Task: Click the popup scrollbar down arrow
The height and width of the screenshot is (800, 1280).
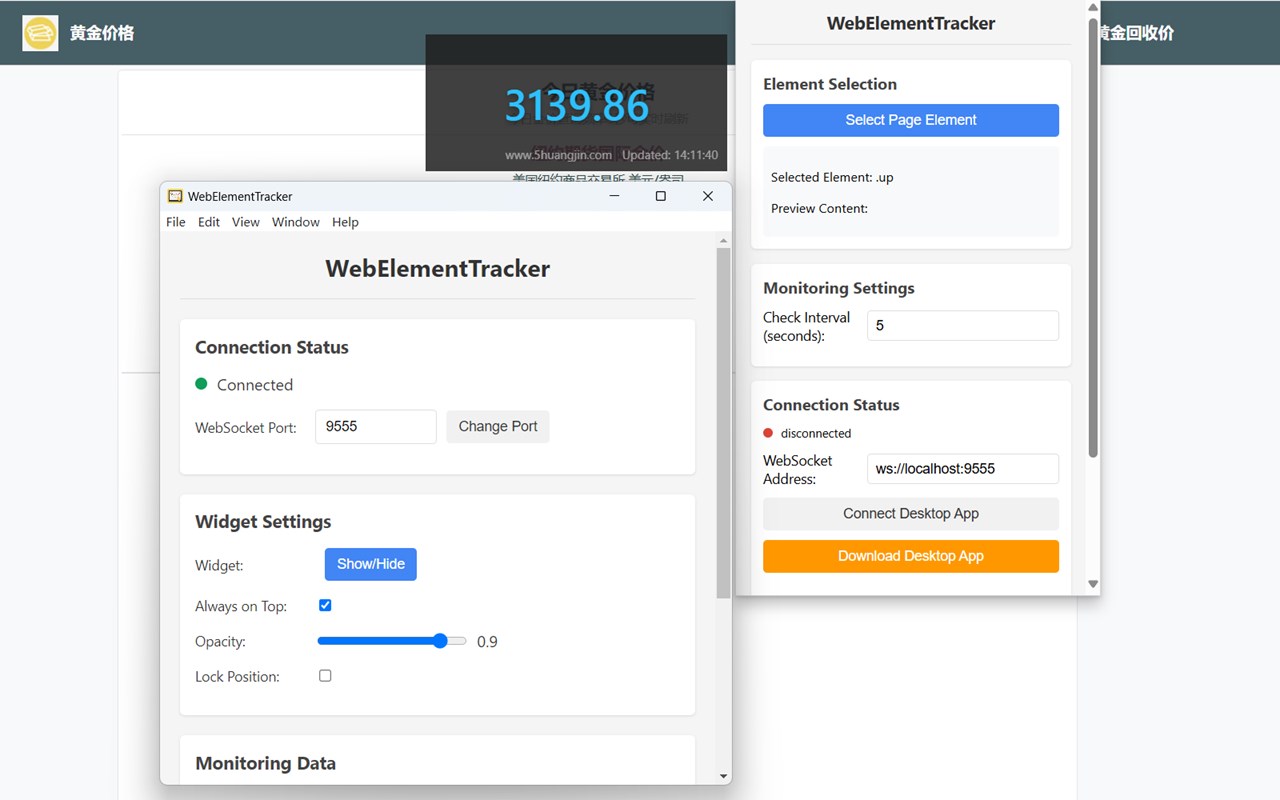Action: [1093, 584]
